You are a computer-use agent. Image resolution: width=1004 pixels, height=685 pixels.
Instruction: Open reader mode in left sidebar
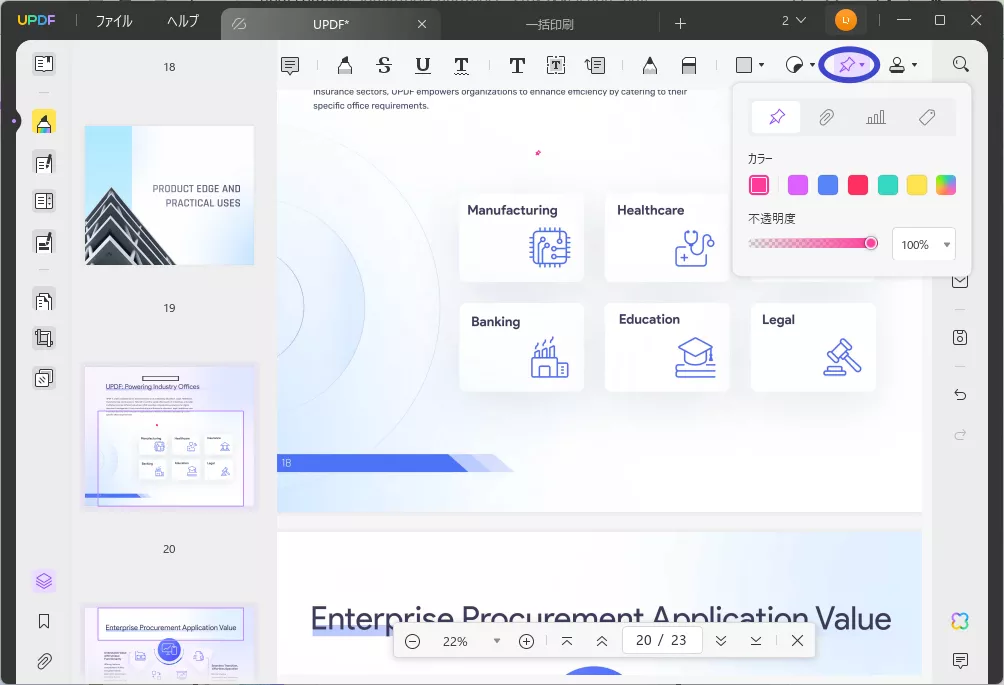pyautogui.click(x=44, y=63)
